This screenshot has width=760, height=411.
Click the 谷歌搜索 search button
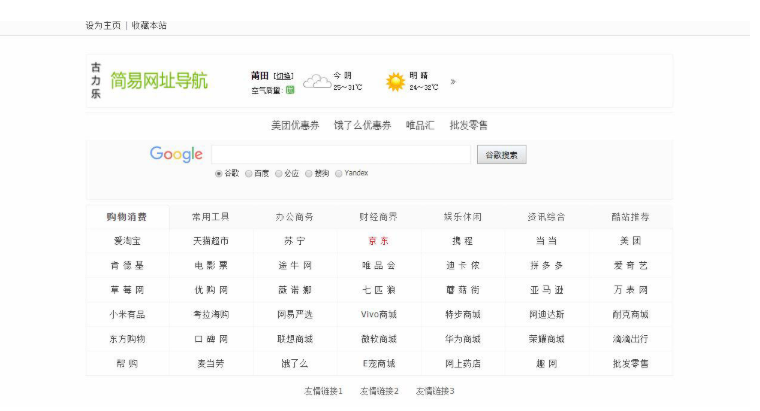click(x=501, y=155)
